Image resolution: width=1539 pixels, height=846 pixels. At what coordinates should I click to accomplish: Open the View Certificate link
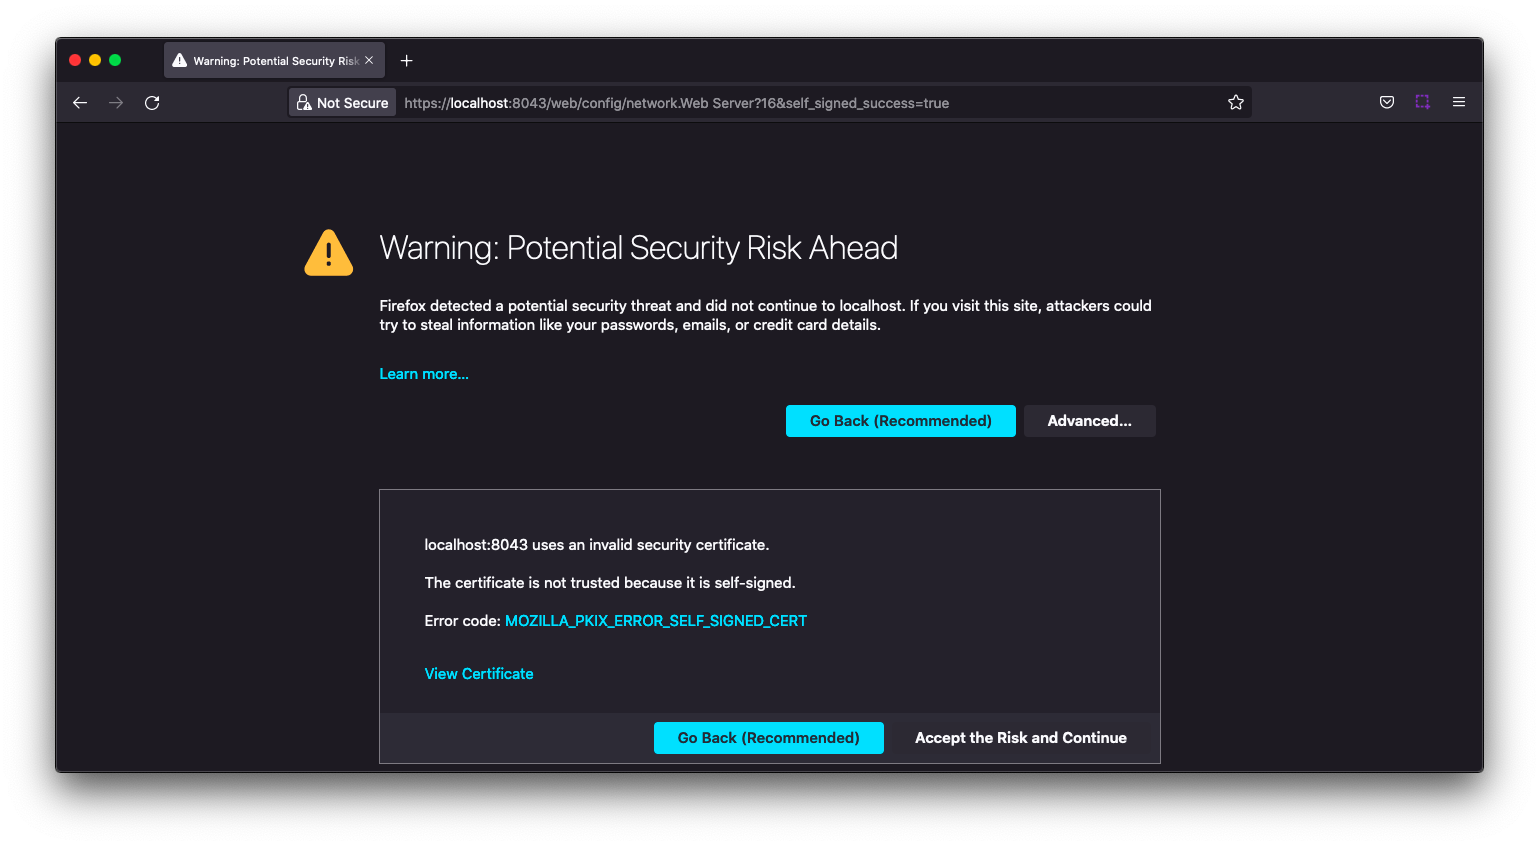pyautogui.click(x=479, y=674)
